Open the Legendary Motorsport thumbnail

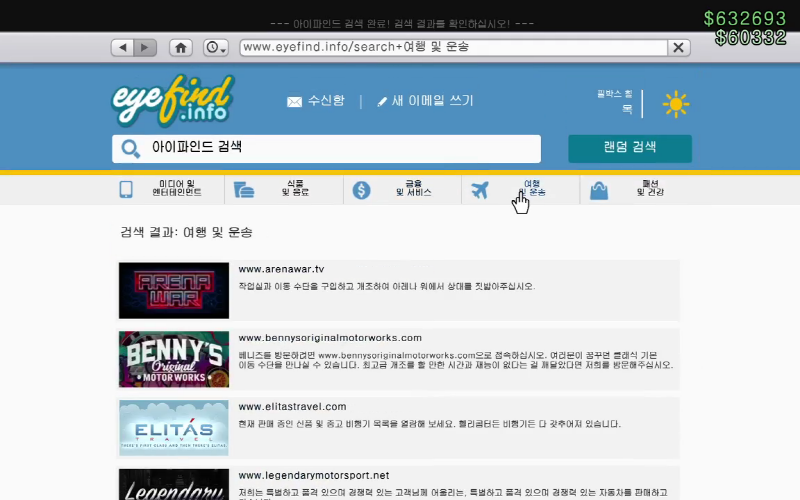174,484
